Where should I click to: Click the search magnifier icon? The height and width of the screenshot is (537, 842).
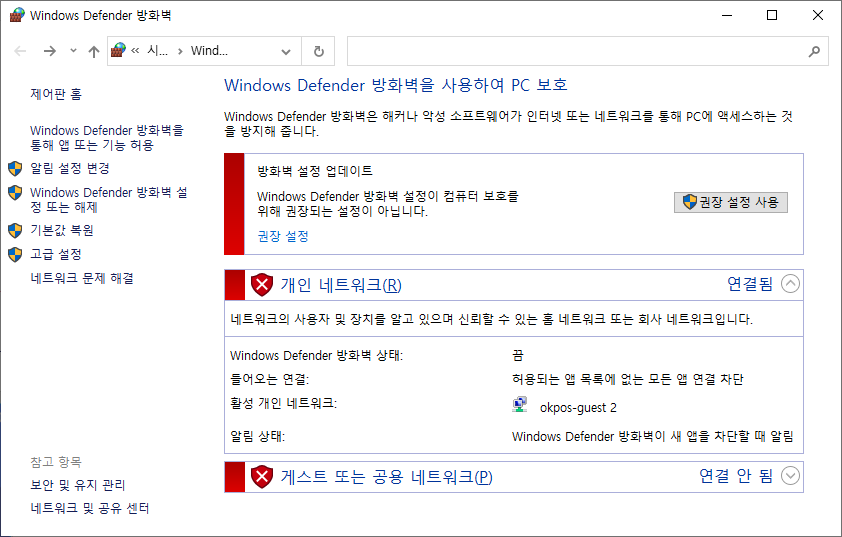point(815,51)
